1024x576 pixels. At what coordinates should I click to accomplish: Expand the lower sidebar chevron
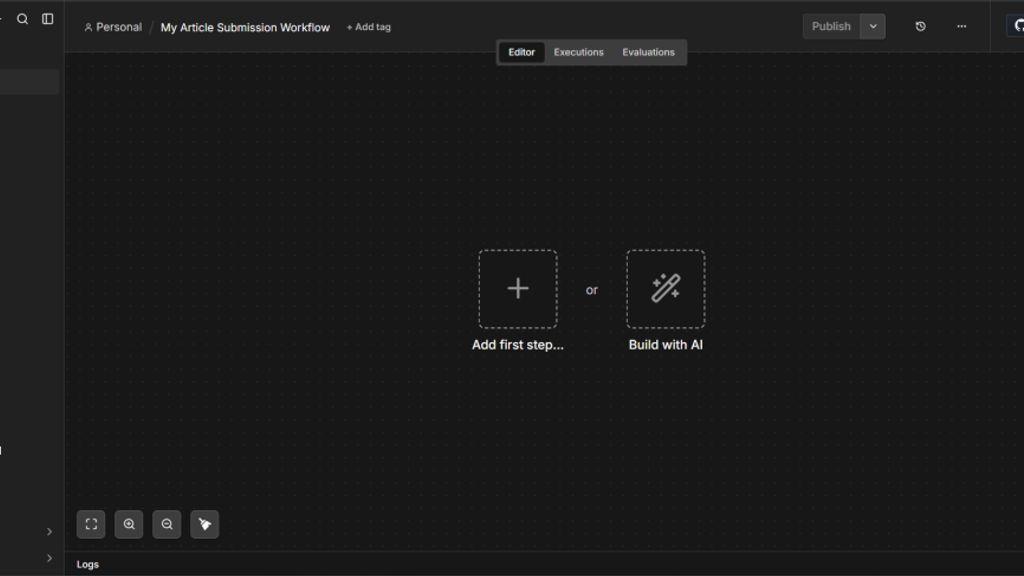(49, 558)
